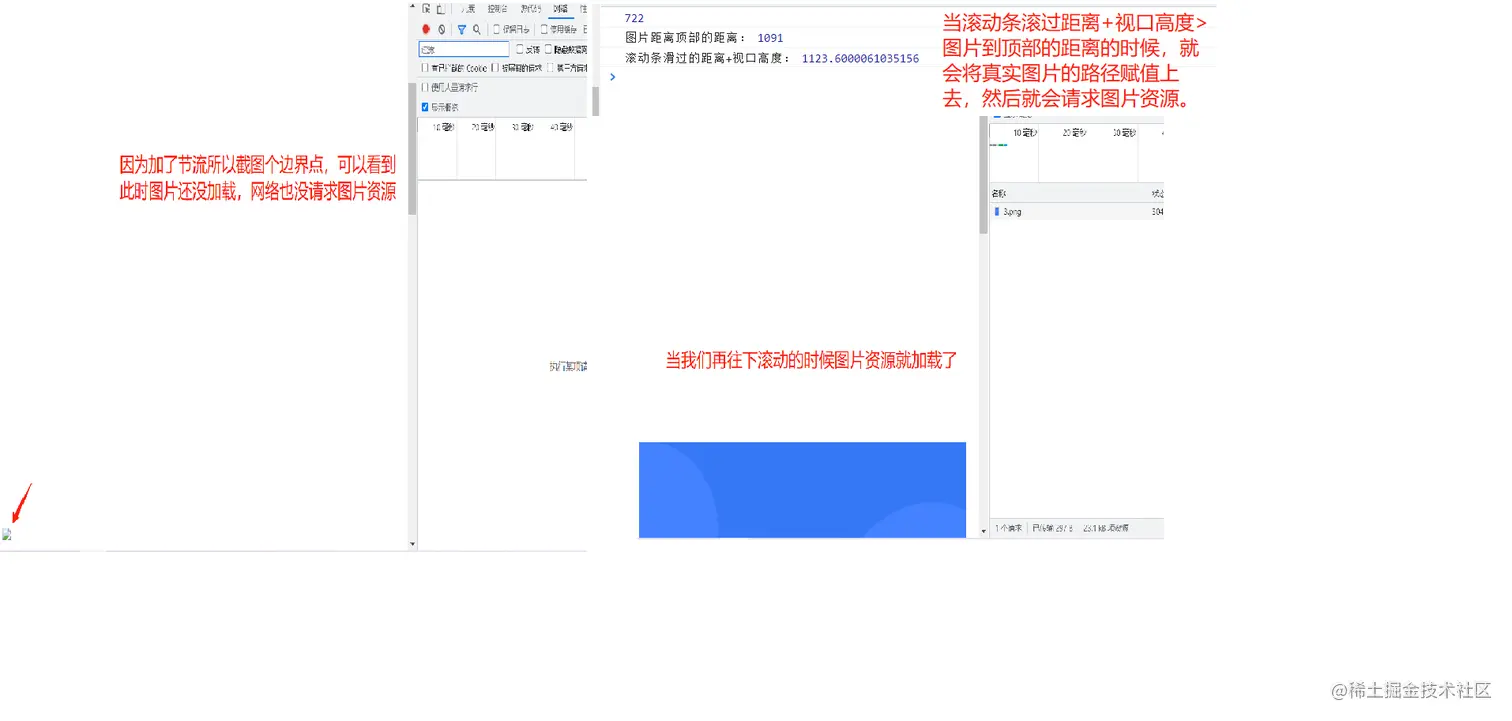1512x721 pixels.
Task: Click the left page scrollbar up arrow
Action: pyautogui.click(x=412, y=6)
